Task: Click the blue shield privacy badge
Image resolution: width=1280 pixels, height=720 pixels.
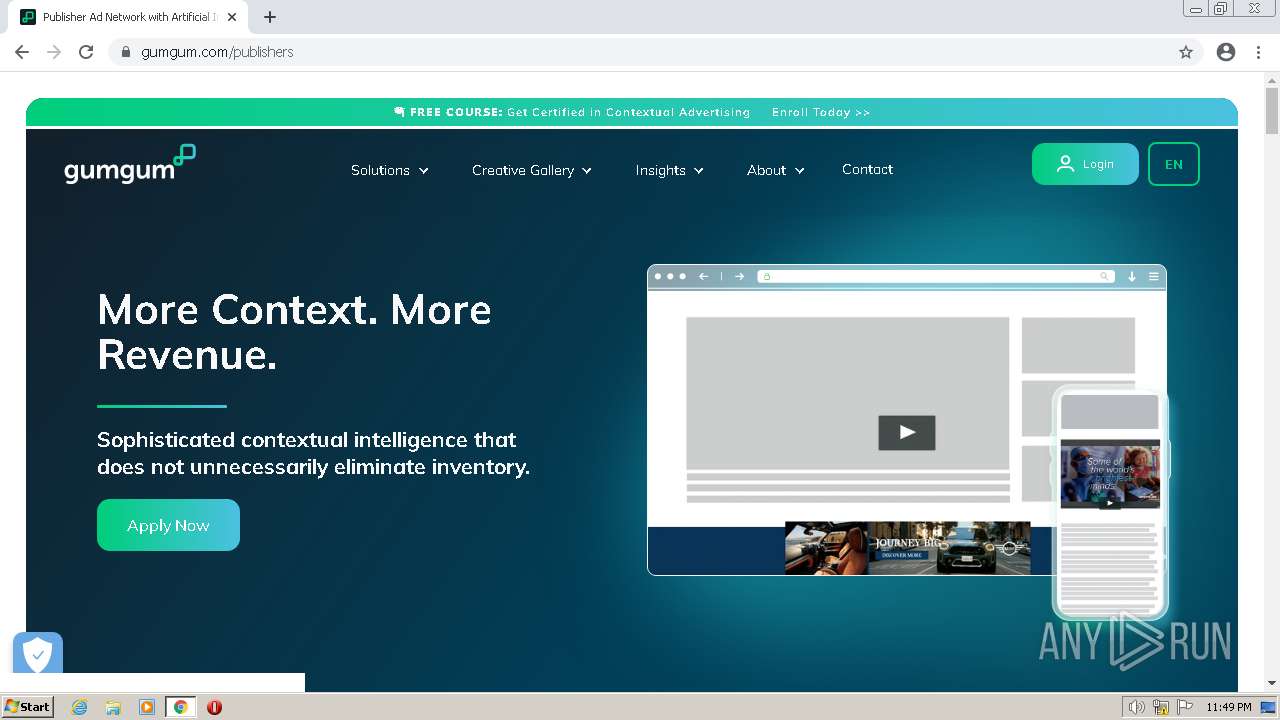Action: tap(38, 654)
